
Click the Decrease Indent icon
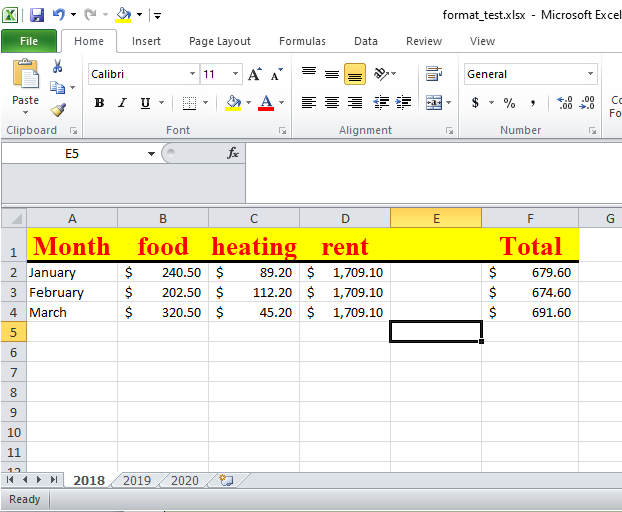coord(381,103)
